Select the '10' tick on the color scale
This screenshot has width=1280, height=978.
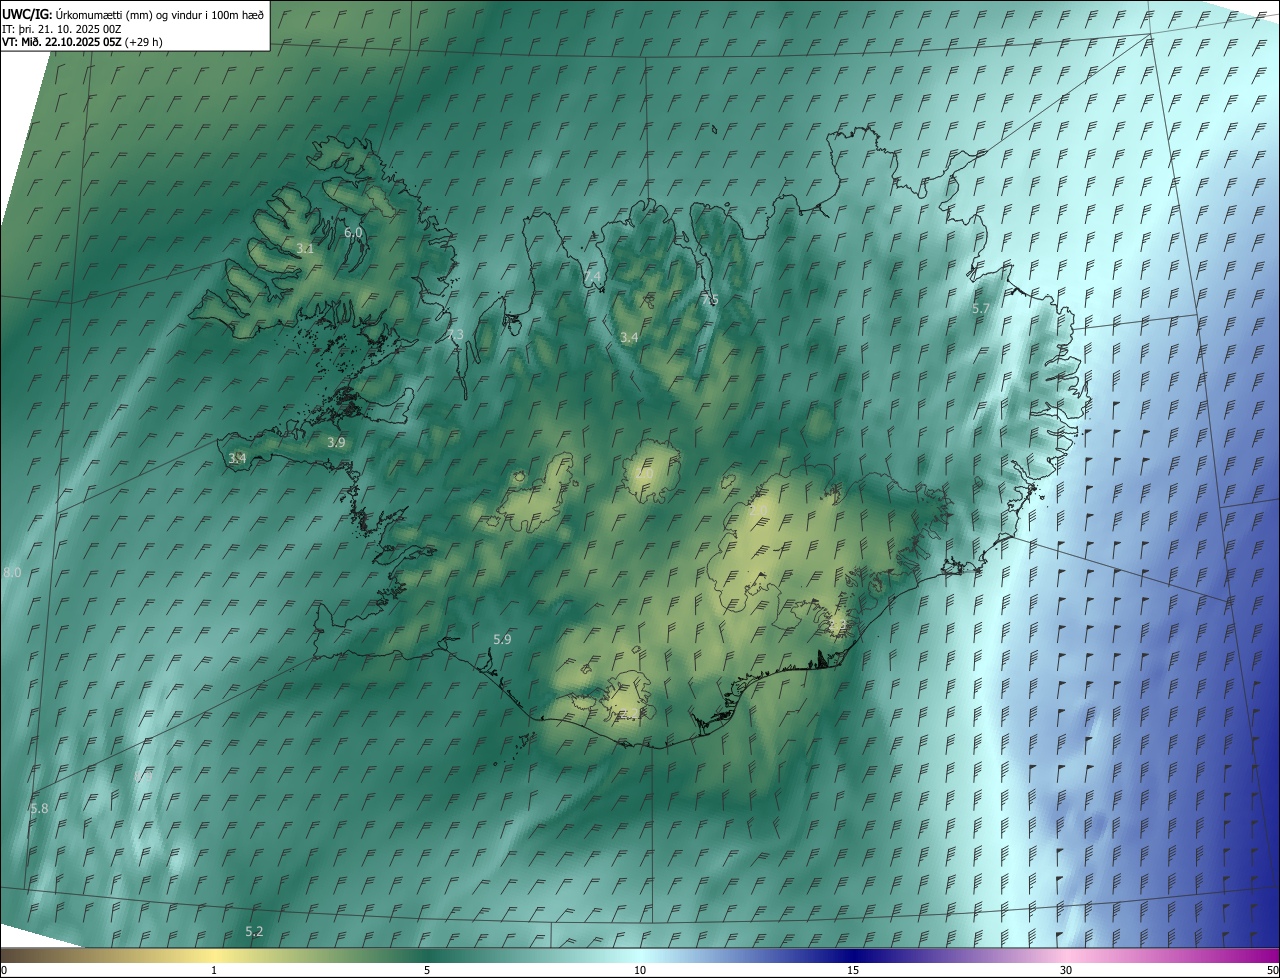[x=640, y=970]
